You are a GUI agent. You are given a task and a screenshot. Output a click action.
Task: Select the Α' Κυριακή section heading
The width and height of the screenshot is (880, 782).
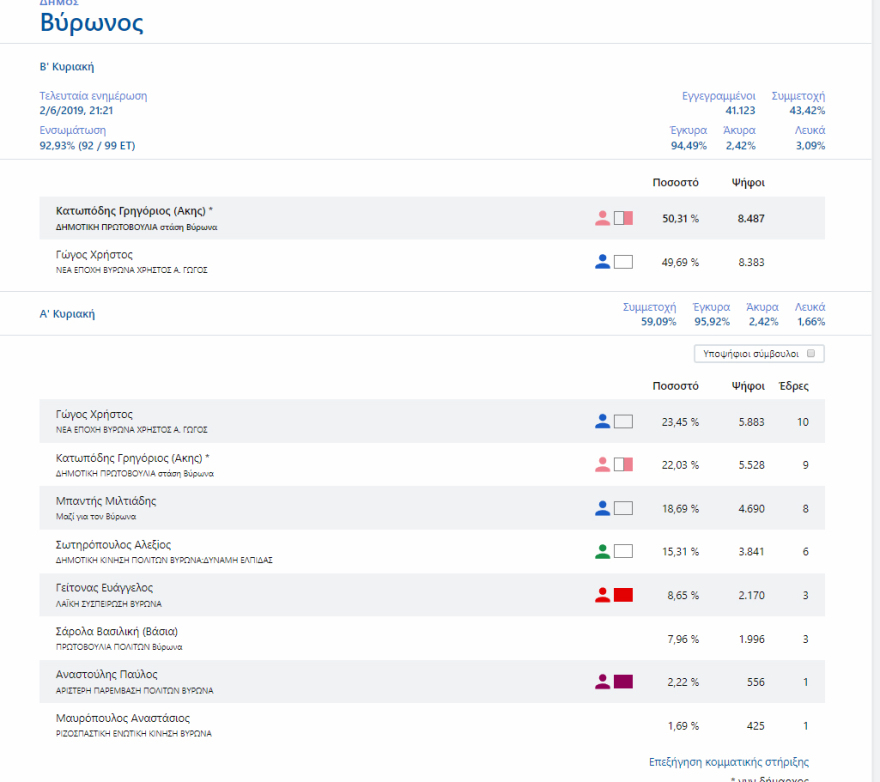tap(66, 314)
